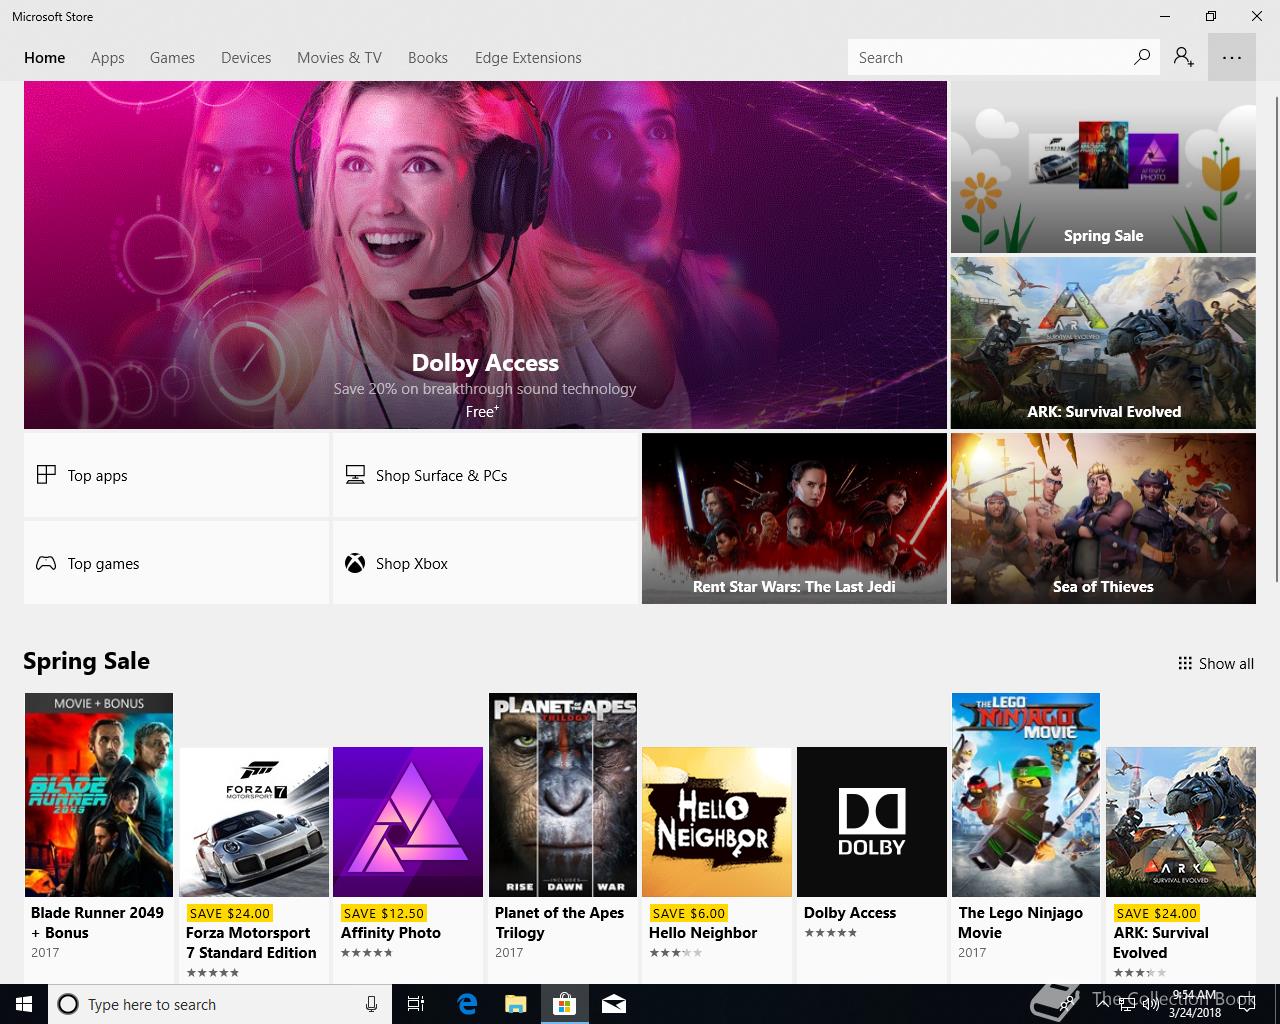The width and height of the screenshot is (1280, 1024).
Task: Open Mail app from taskbar
Action: click(614, 1004)
